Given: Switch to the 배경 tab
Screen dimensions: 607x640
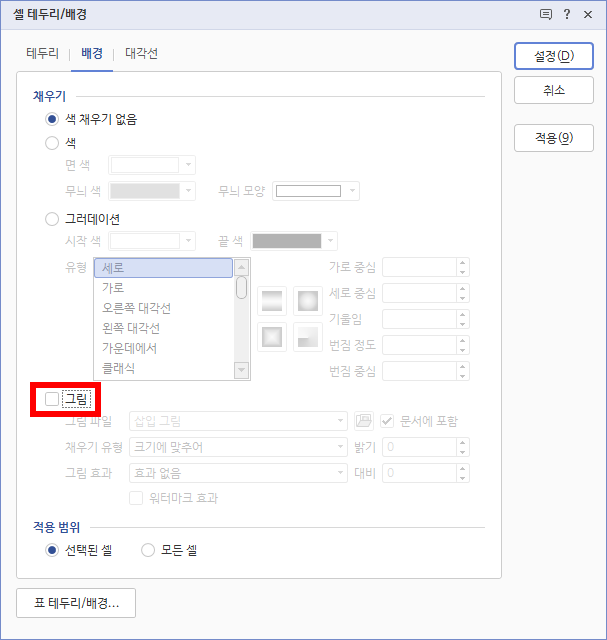Looking at the screenshot, I should 92,53.
